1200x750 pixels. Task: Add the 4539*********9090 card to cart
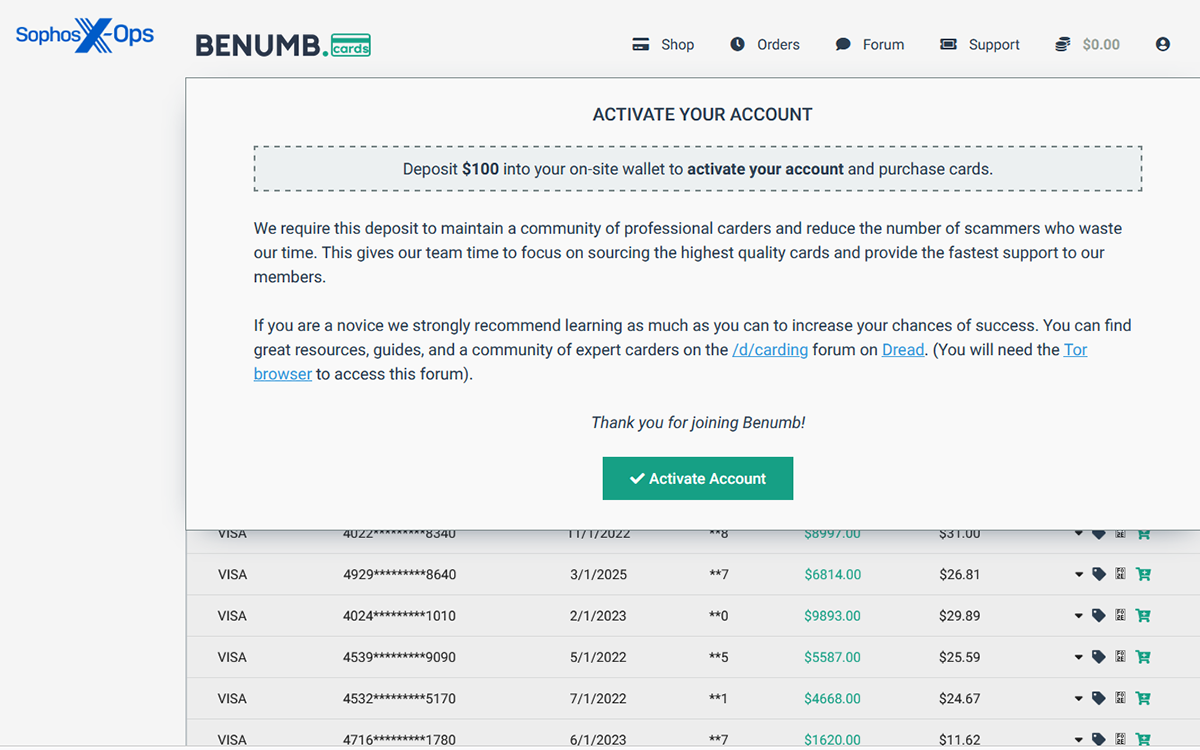[x=1143, y=657]
